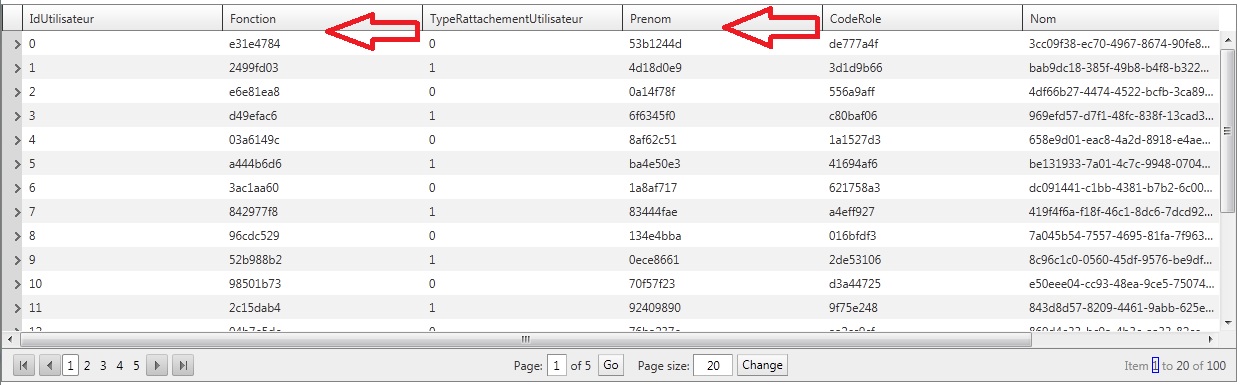Expand row with IdUtilisateur 5

point(17,164)
